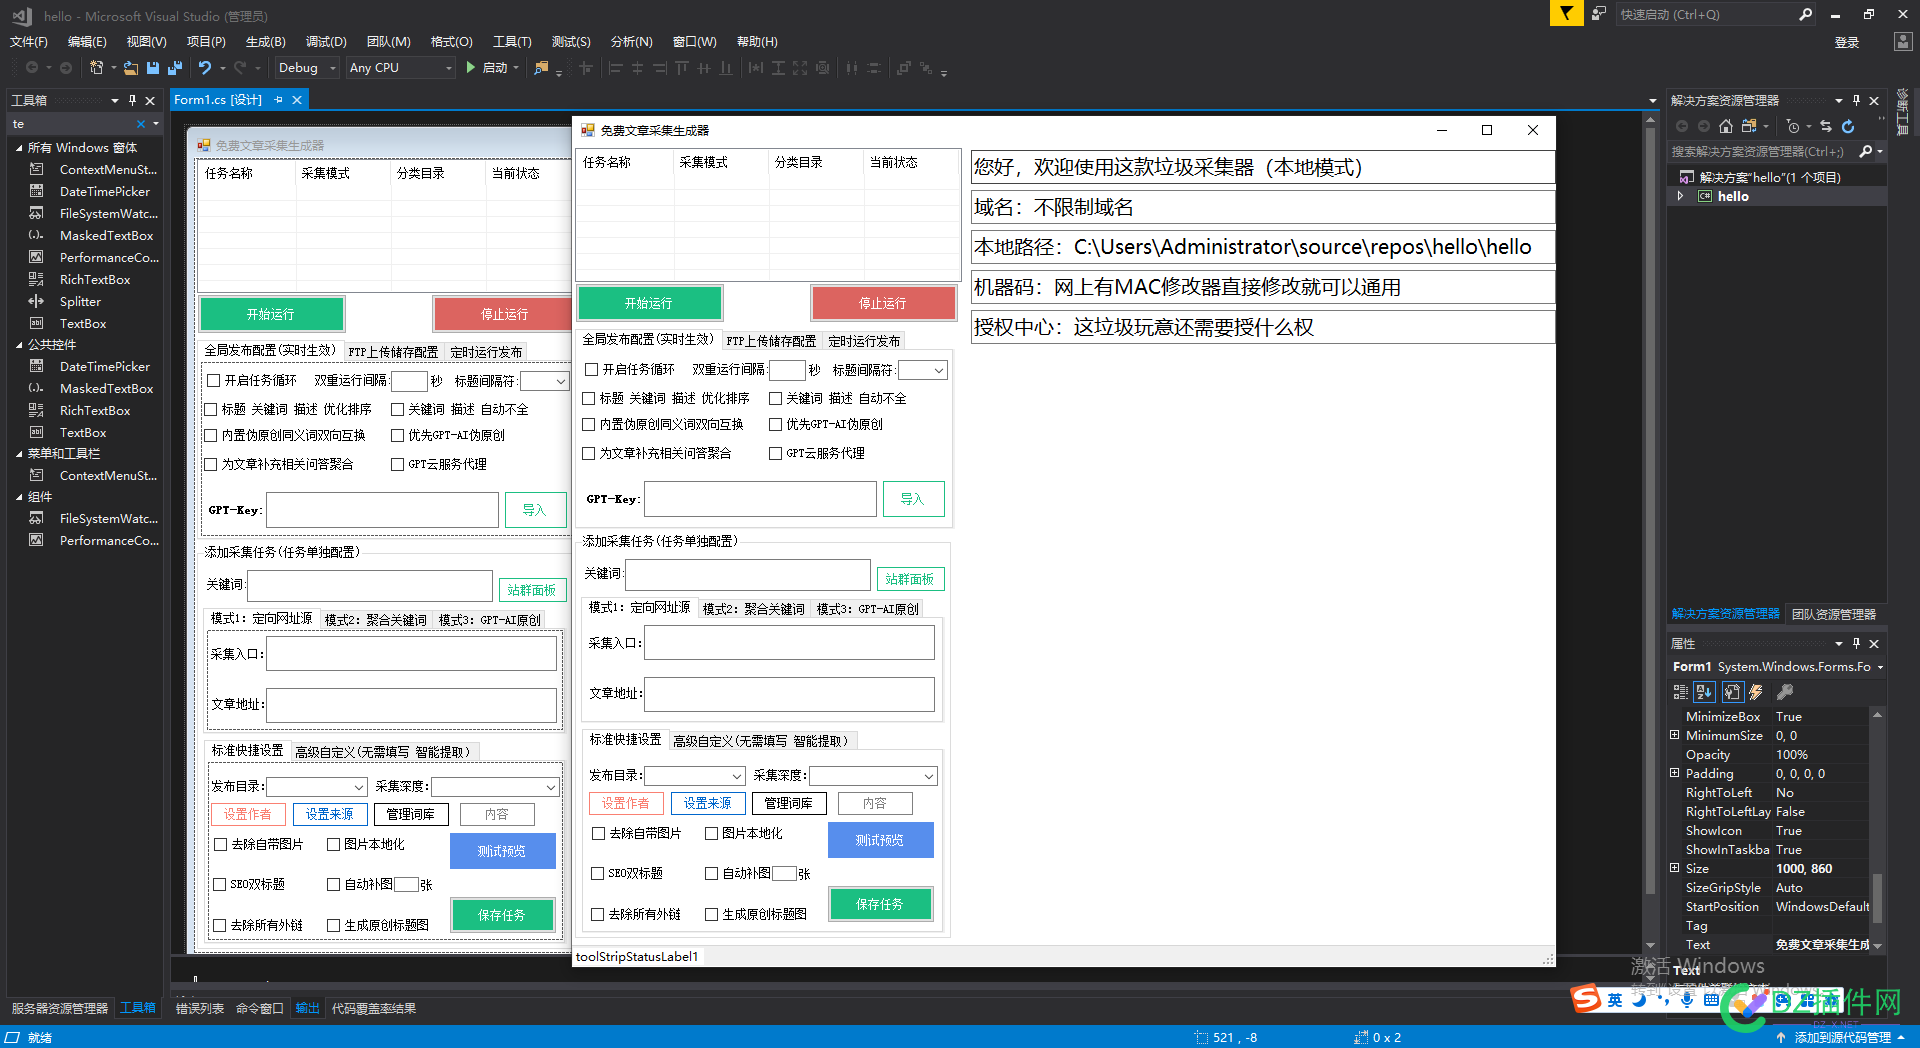Switch to 团队资源管理器 tab
Viewport: 1920px width, 1048px height.
click(x=1833, y=614)
